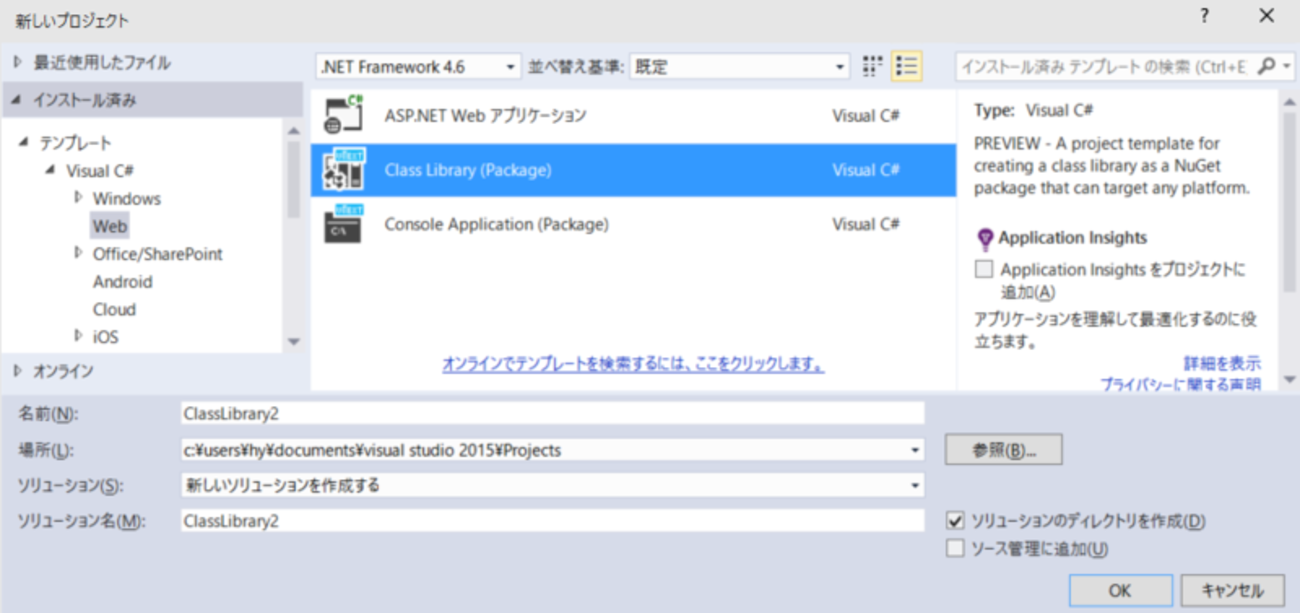Collapse the テンプレート tree node

click(24, 143)
